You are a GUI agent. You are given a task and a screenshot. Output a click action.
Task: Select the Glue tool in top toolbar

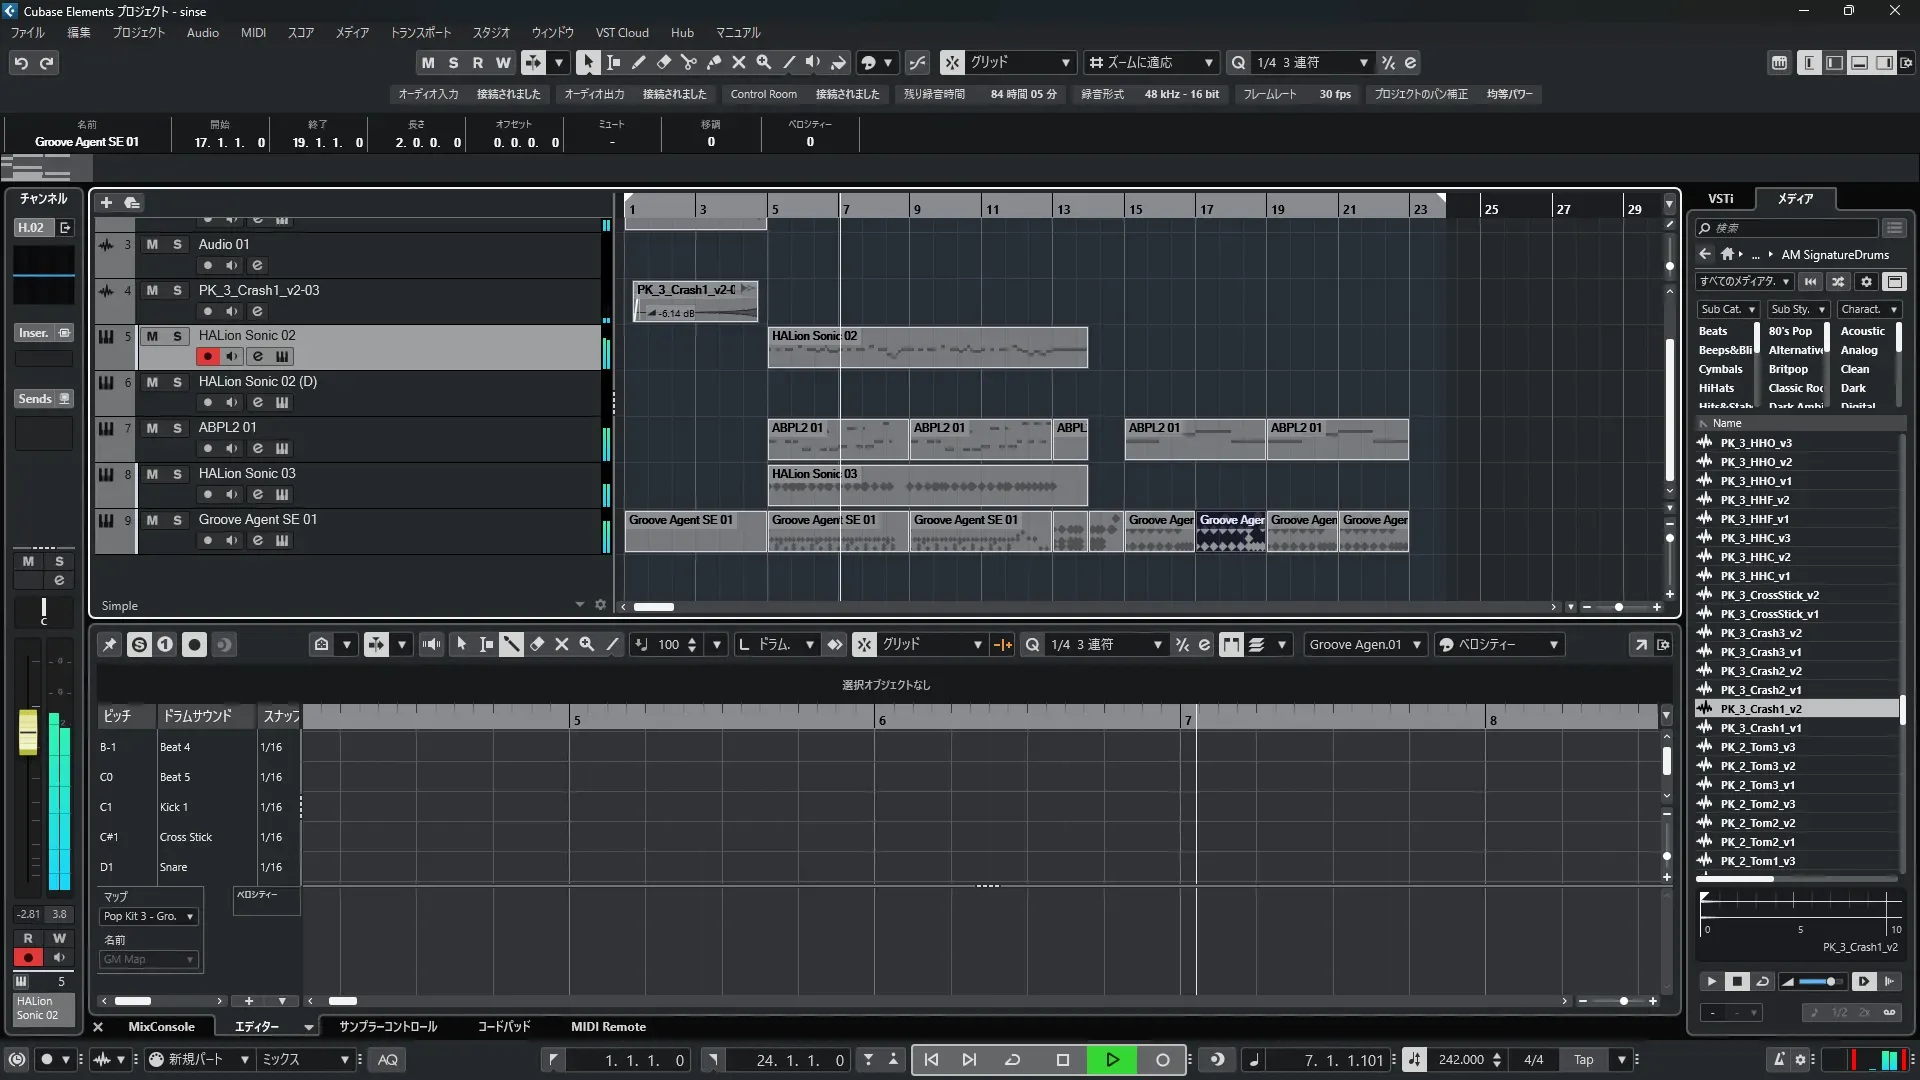713,62
